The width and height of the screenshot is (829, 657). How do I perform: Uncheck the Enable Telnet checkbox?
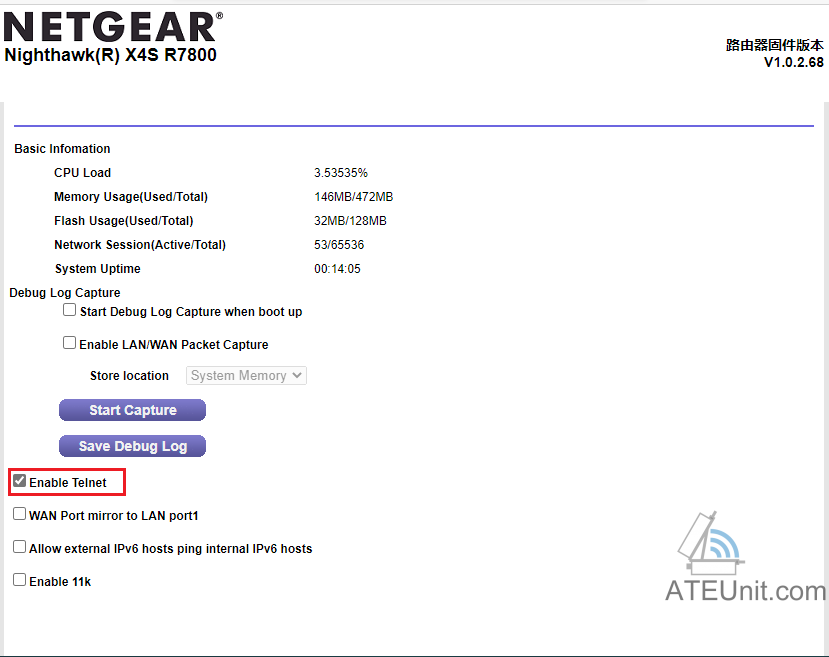pos(20,481)
